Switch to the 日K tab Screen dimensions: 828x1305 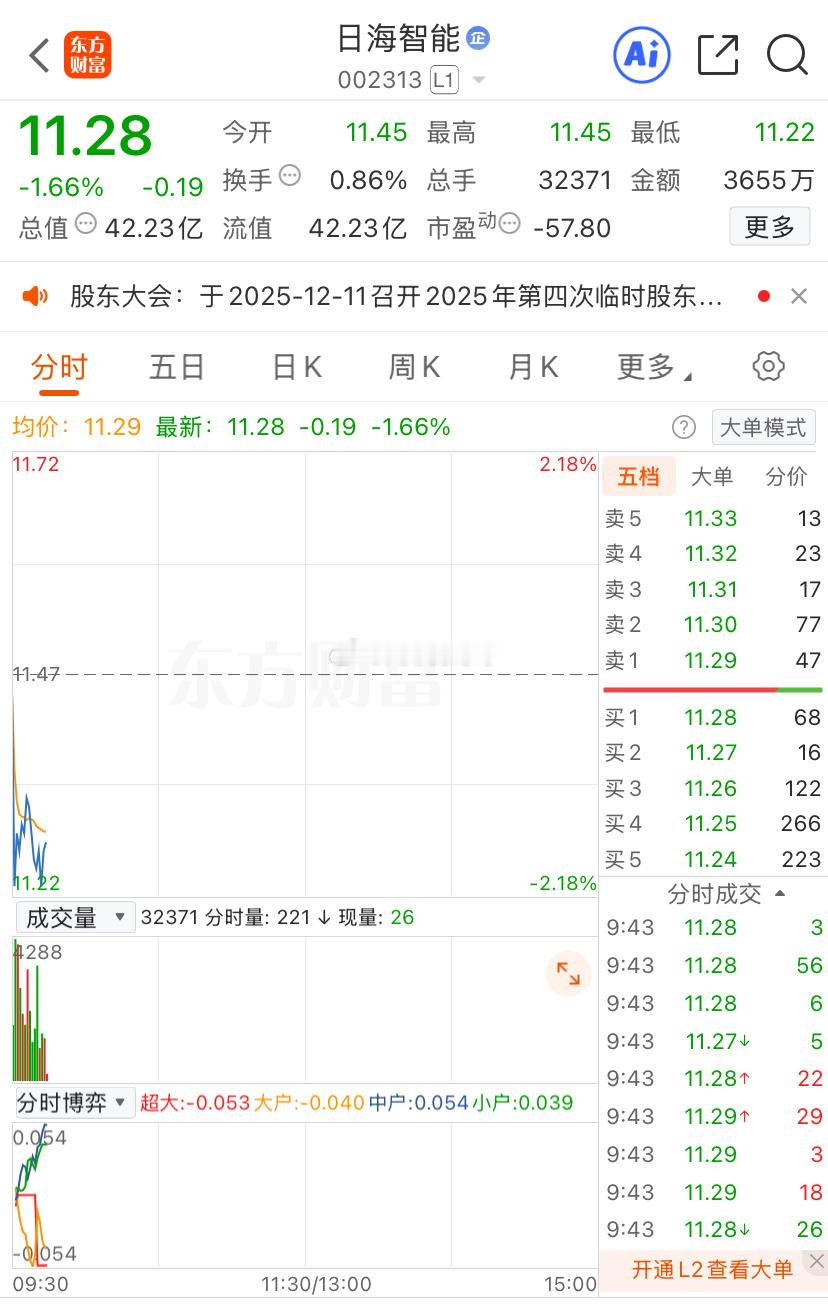tap(295, 366)
